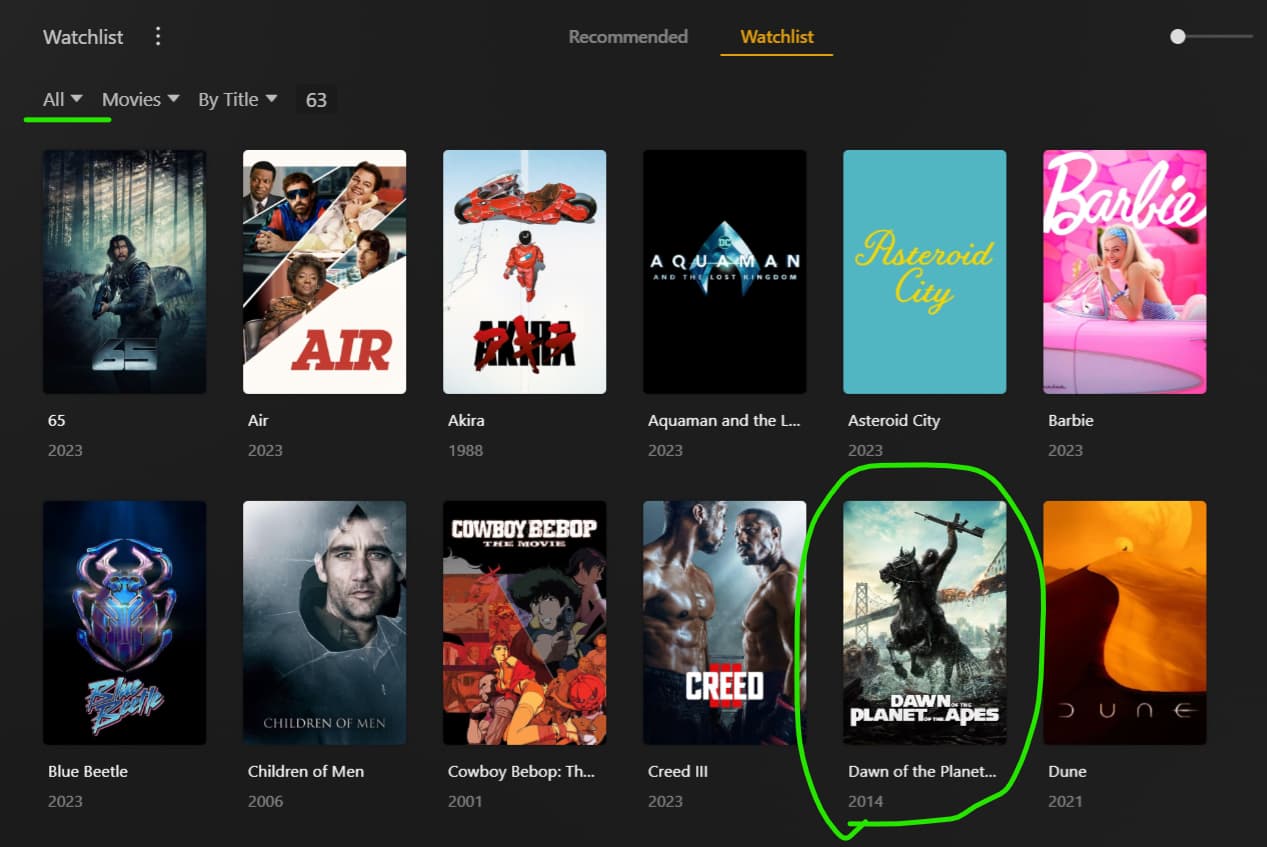Open the Movies type dropdown
This screenshot has width=1267, height=847.
point(140,99)
